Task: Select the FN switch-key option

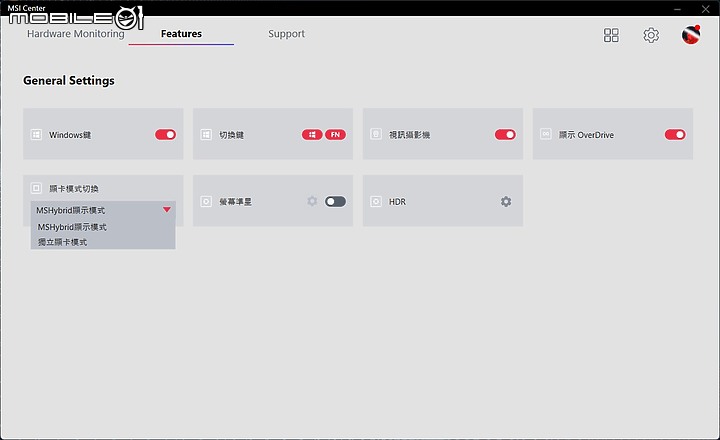Action: click(x=336, y=135)
